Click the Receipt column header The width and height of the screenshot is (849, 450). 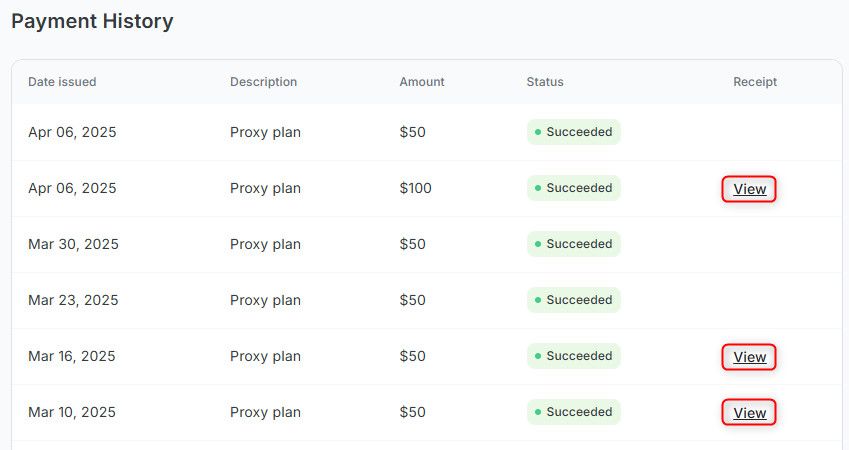[x=755, y=82]
